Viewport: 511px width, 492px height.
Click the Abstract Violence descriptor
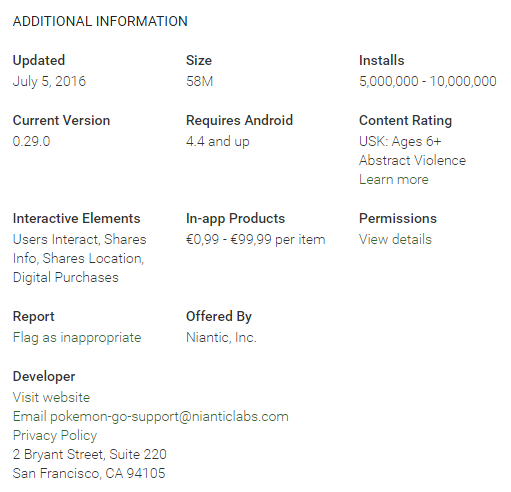pyautogui.click(x=412, y=160)
